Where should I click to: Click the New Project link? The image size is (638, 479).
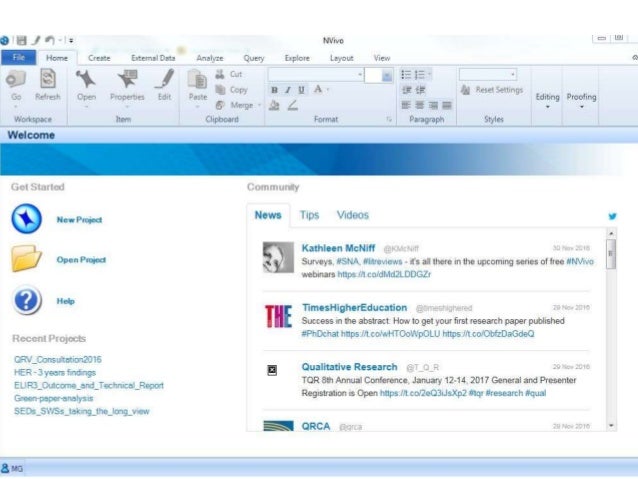[79, 220]
